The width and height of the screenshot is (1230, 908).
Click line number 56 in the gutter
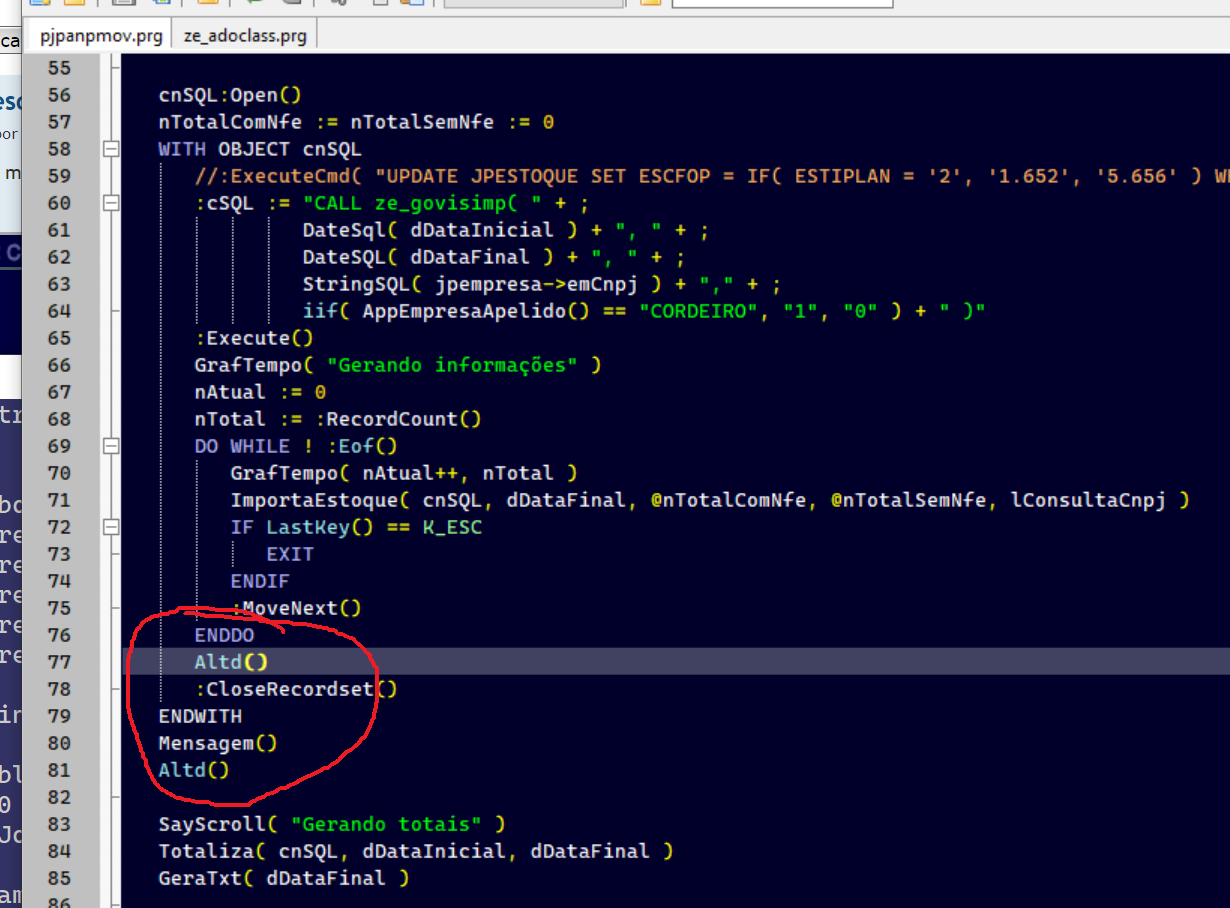60,95
